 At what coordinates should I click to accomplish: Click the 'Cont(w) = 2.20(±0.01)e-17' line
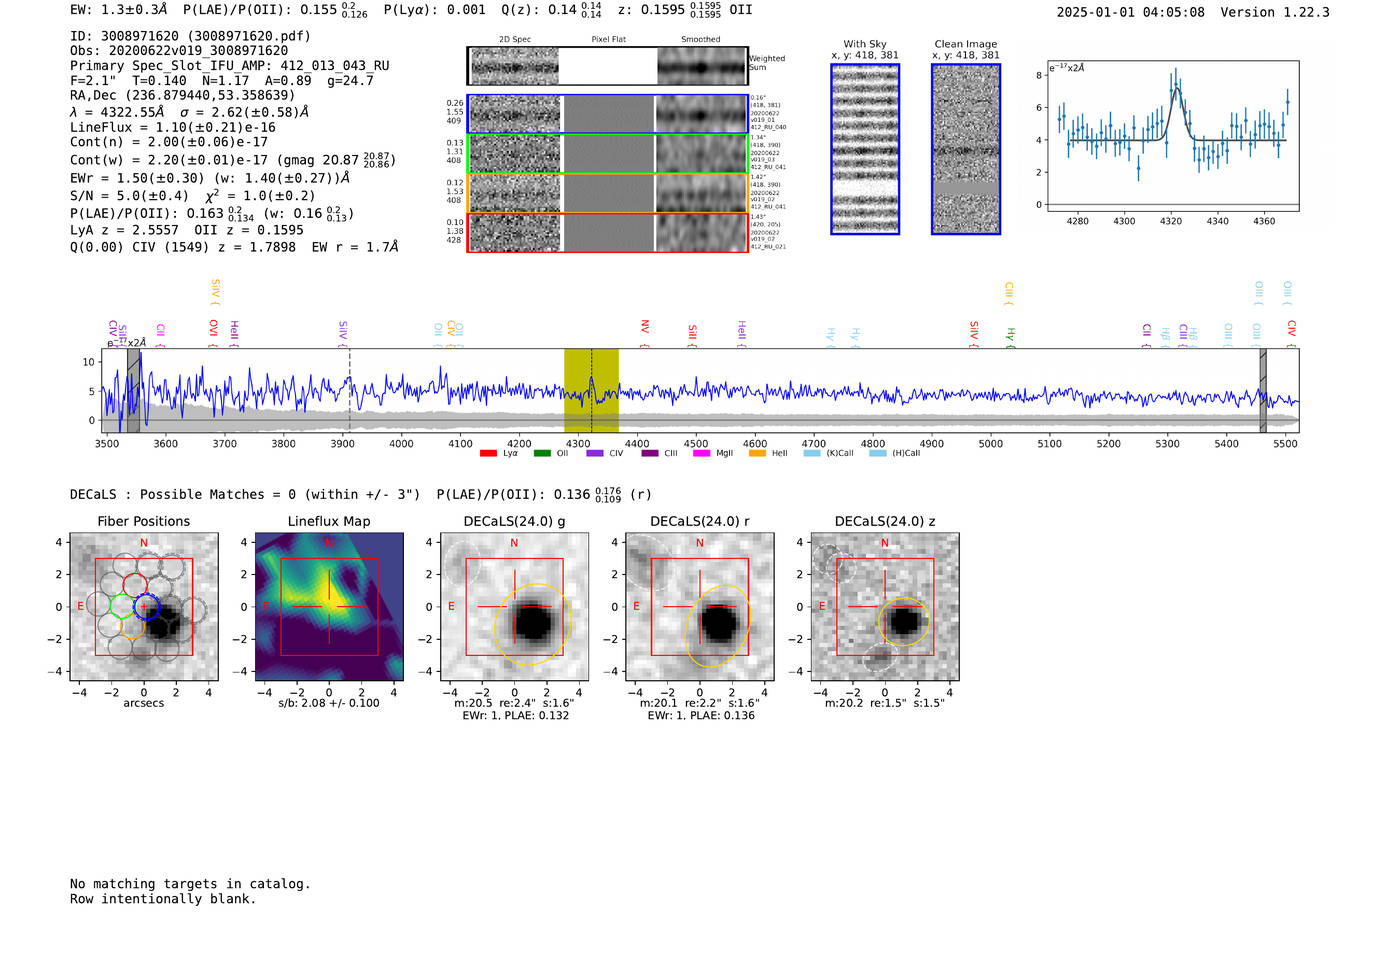(232, 160)
